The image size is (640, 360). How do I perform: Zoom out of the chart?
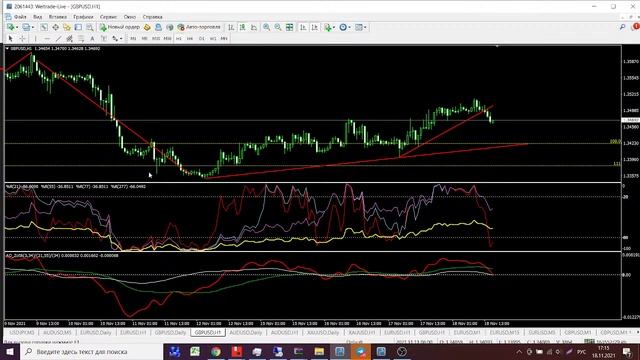tap(278, 27)
